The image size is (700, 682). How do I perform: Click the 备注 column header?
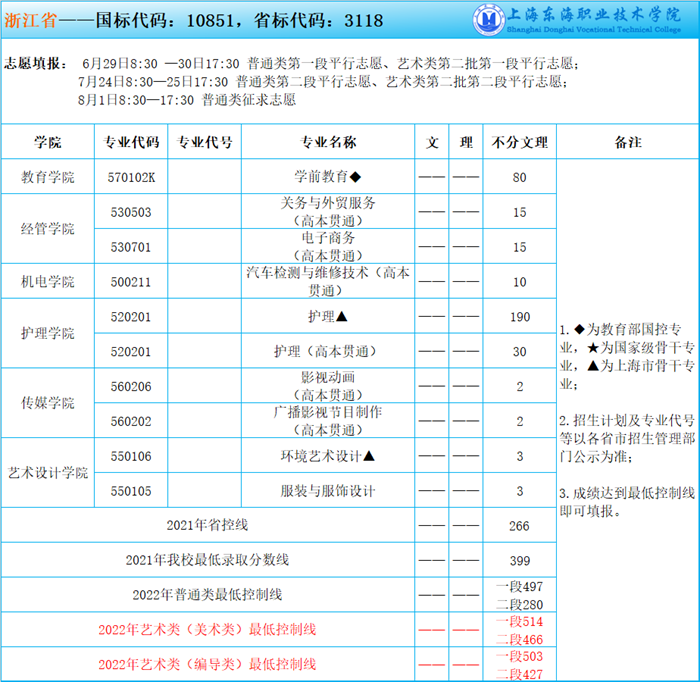pos(627,142)
